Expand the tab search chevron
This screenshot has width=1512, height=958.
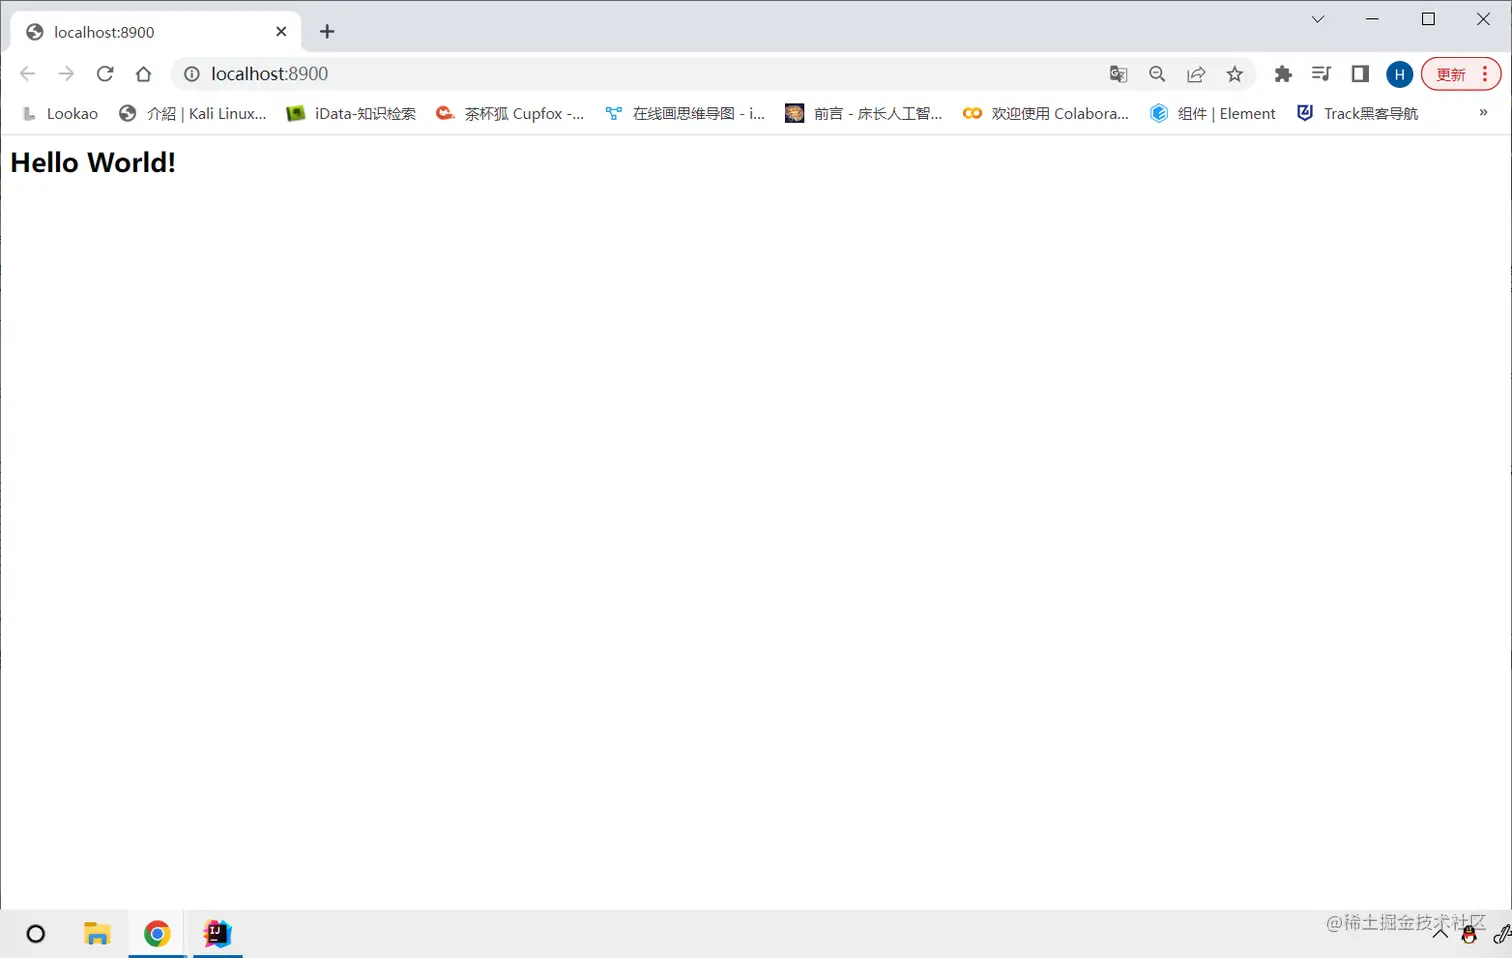[x=1318, y=19]
